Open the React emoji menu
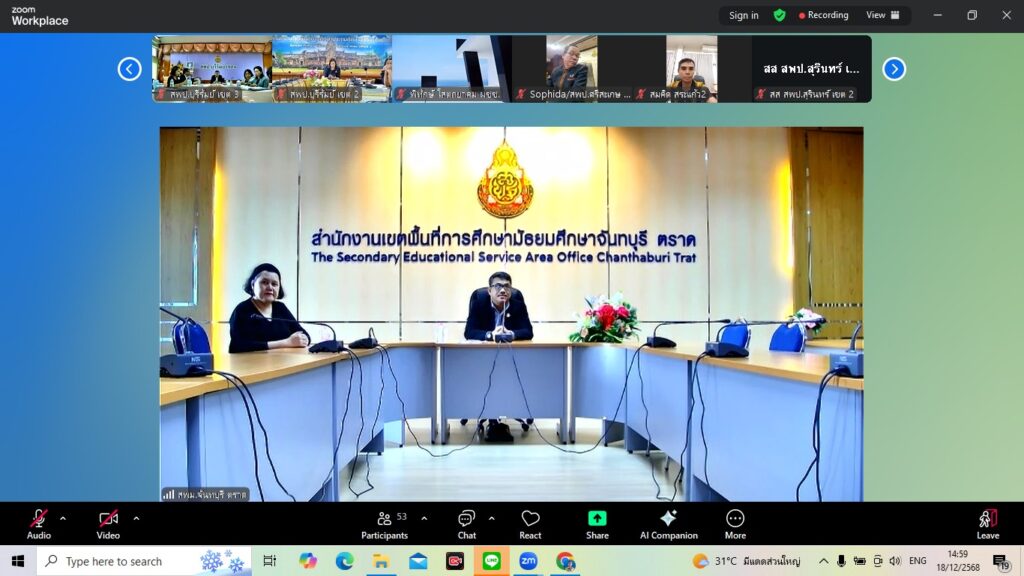 click(x=530, y=519)
